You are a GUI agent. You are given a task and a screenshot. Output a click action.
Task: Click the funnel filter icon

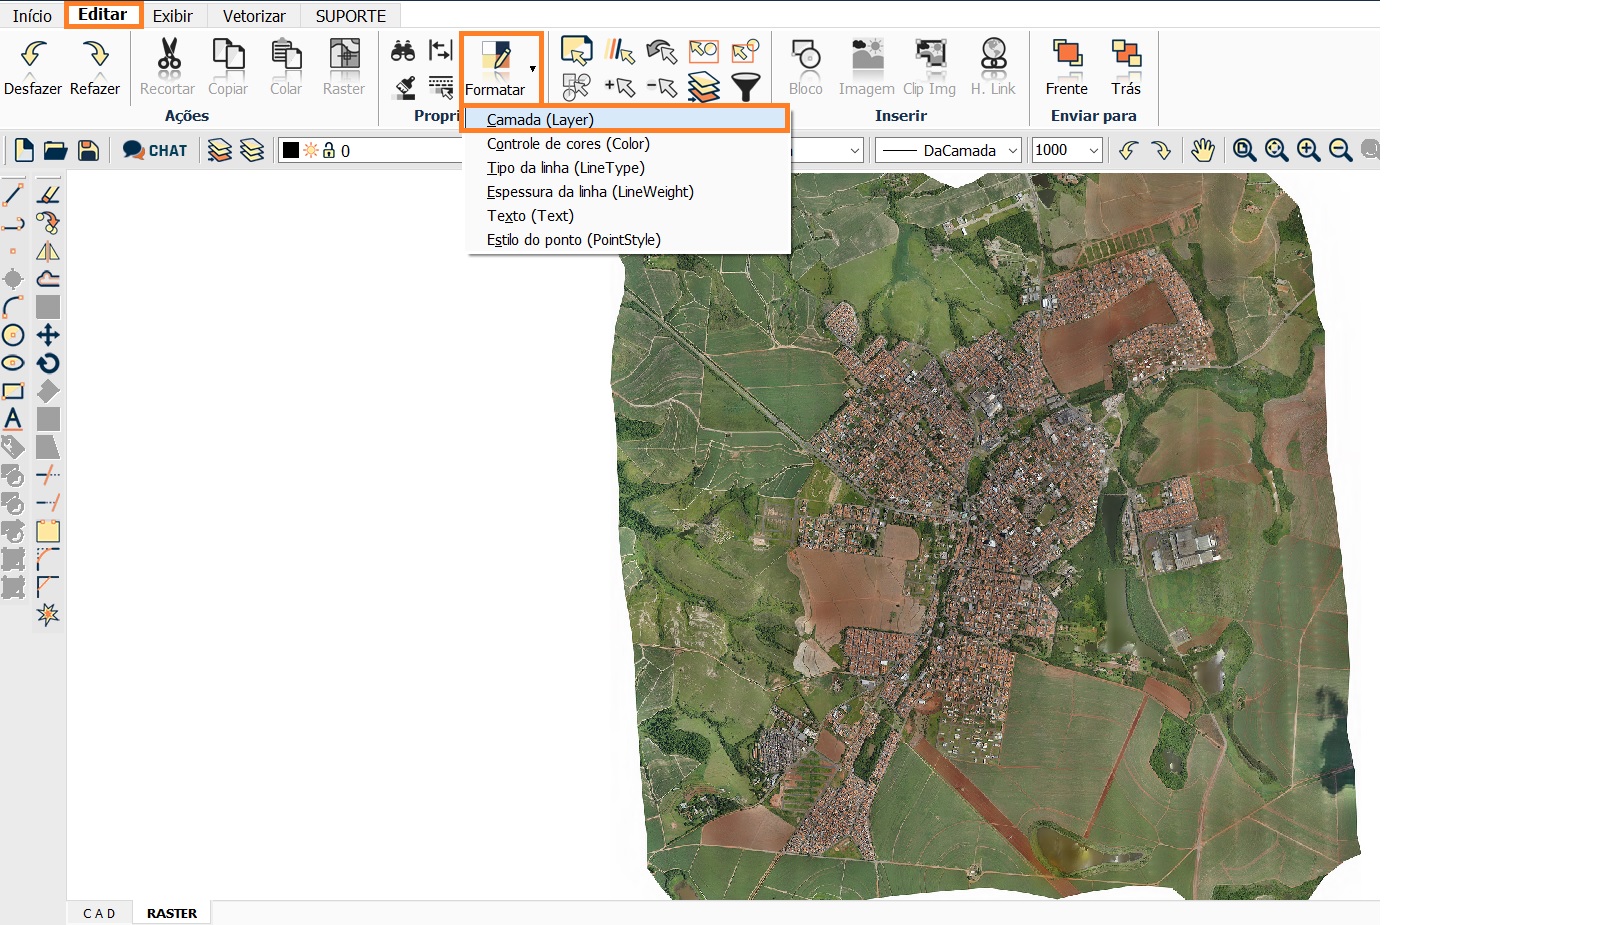pos(745,88)
